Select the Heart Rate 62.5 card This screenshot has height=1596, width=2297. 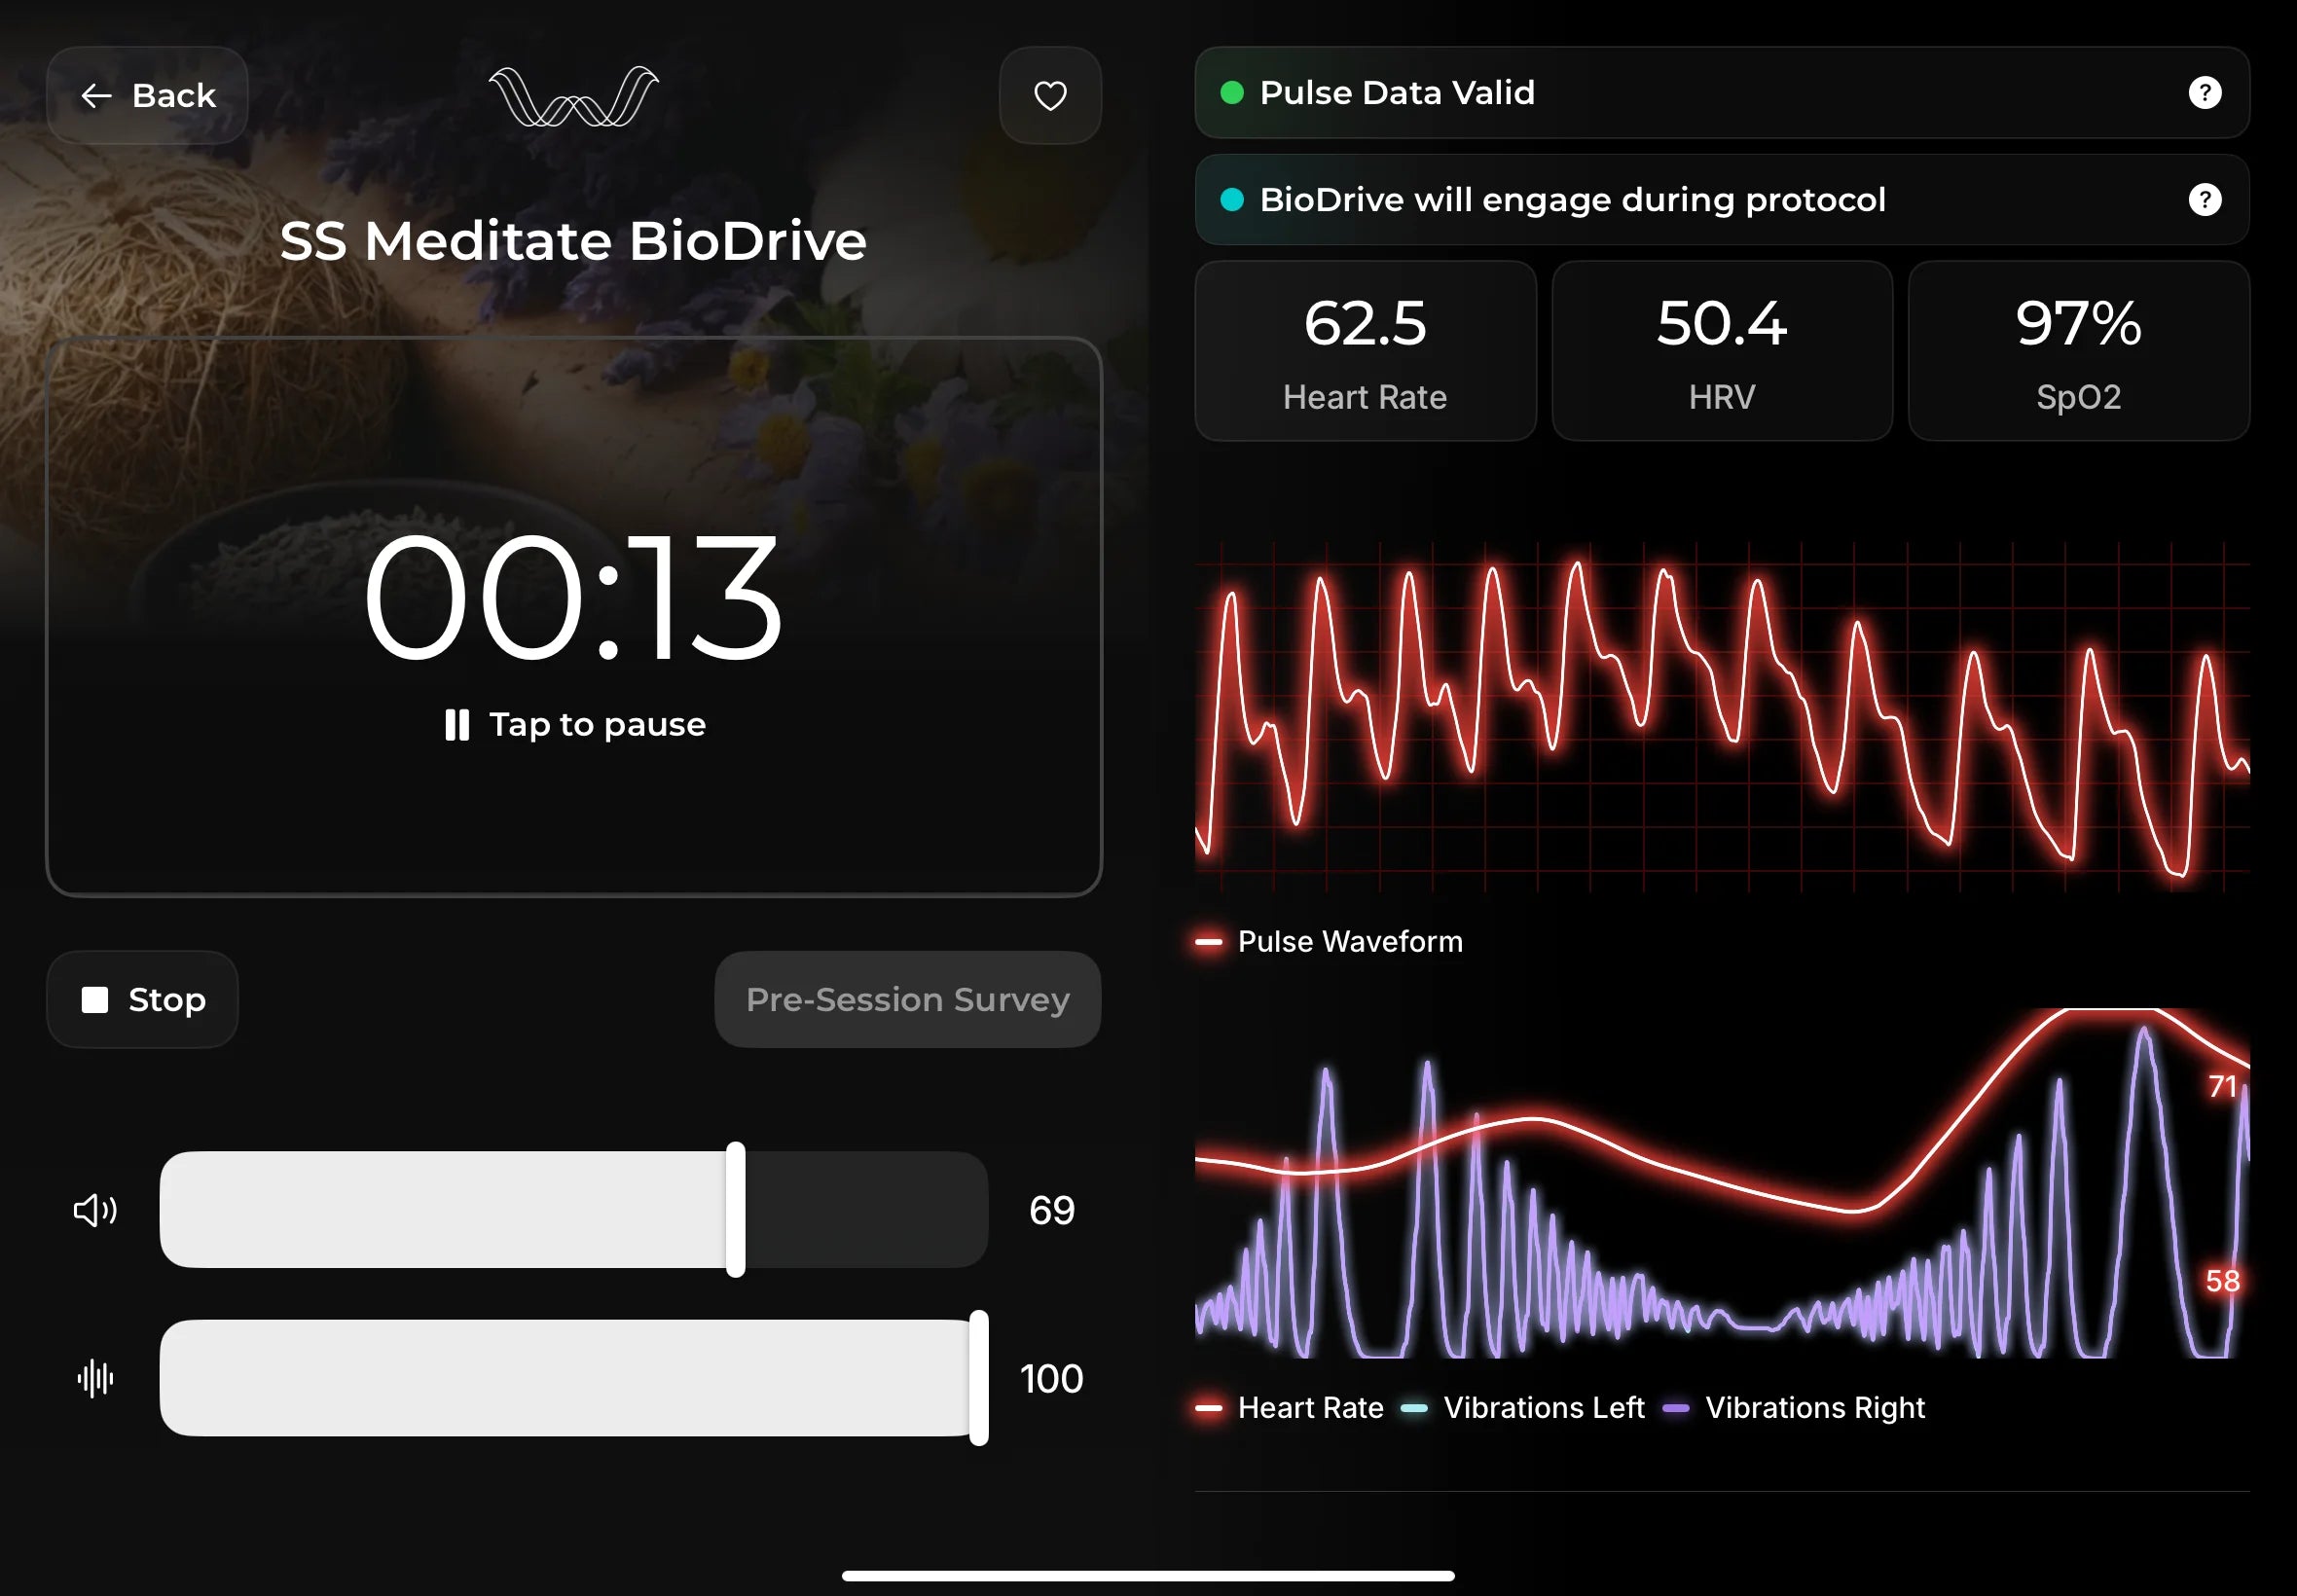point(1365,351)
